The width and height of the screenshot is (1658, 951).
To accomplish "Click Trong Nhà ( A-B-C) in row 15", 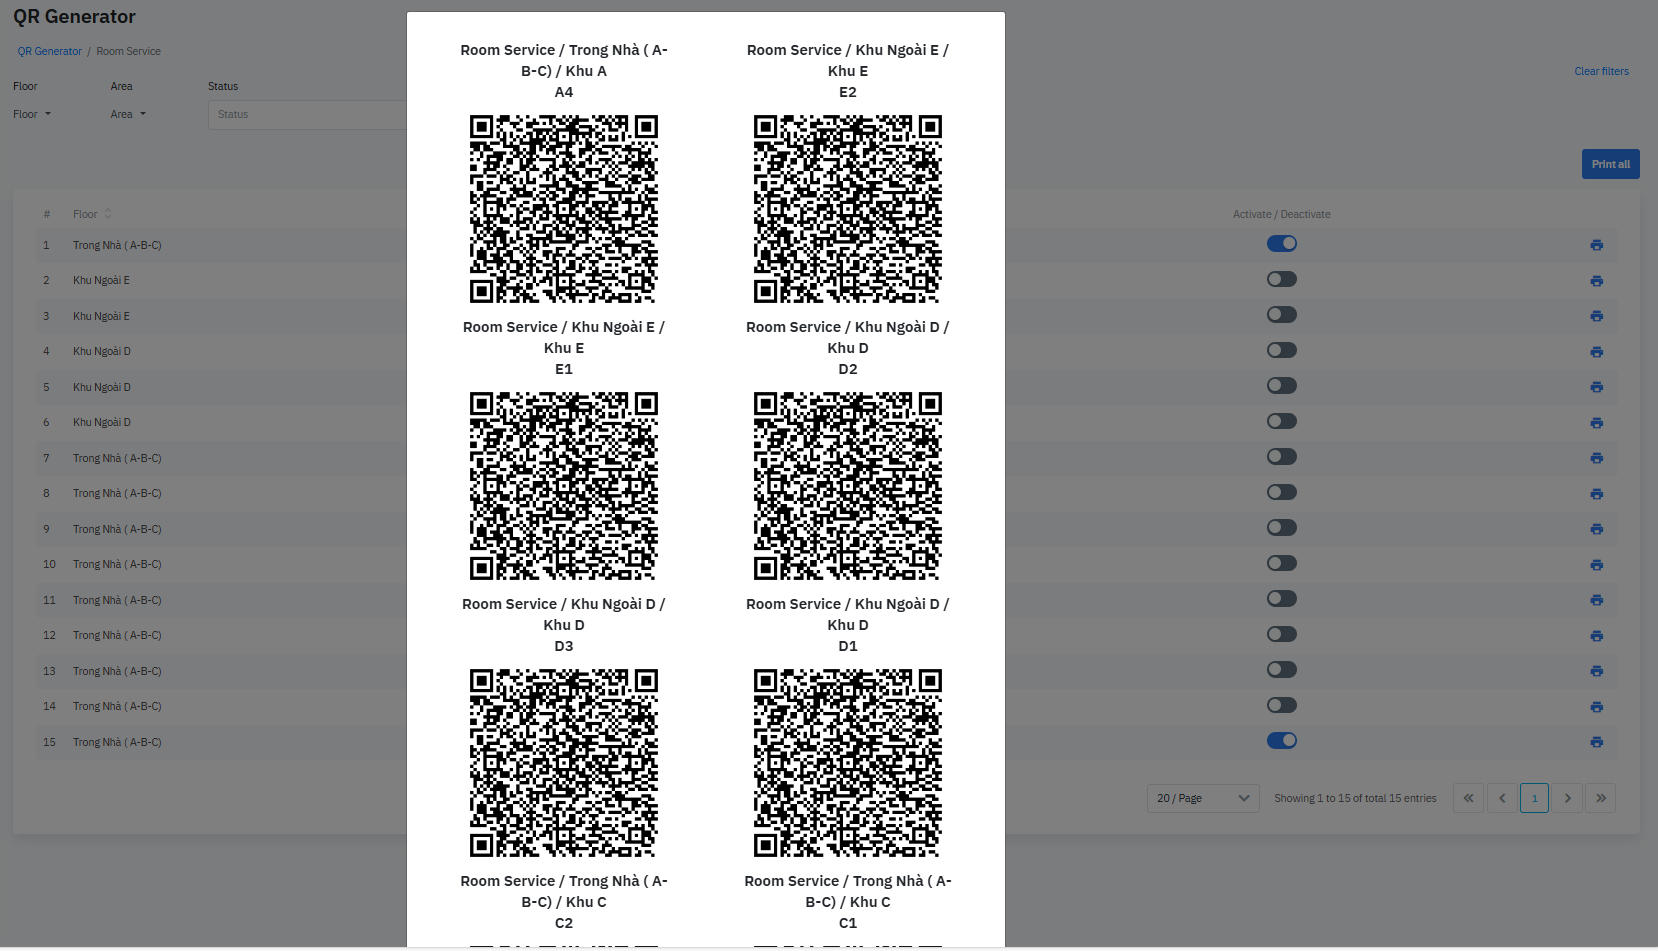I will tap(117, 742).
